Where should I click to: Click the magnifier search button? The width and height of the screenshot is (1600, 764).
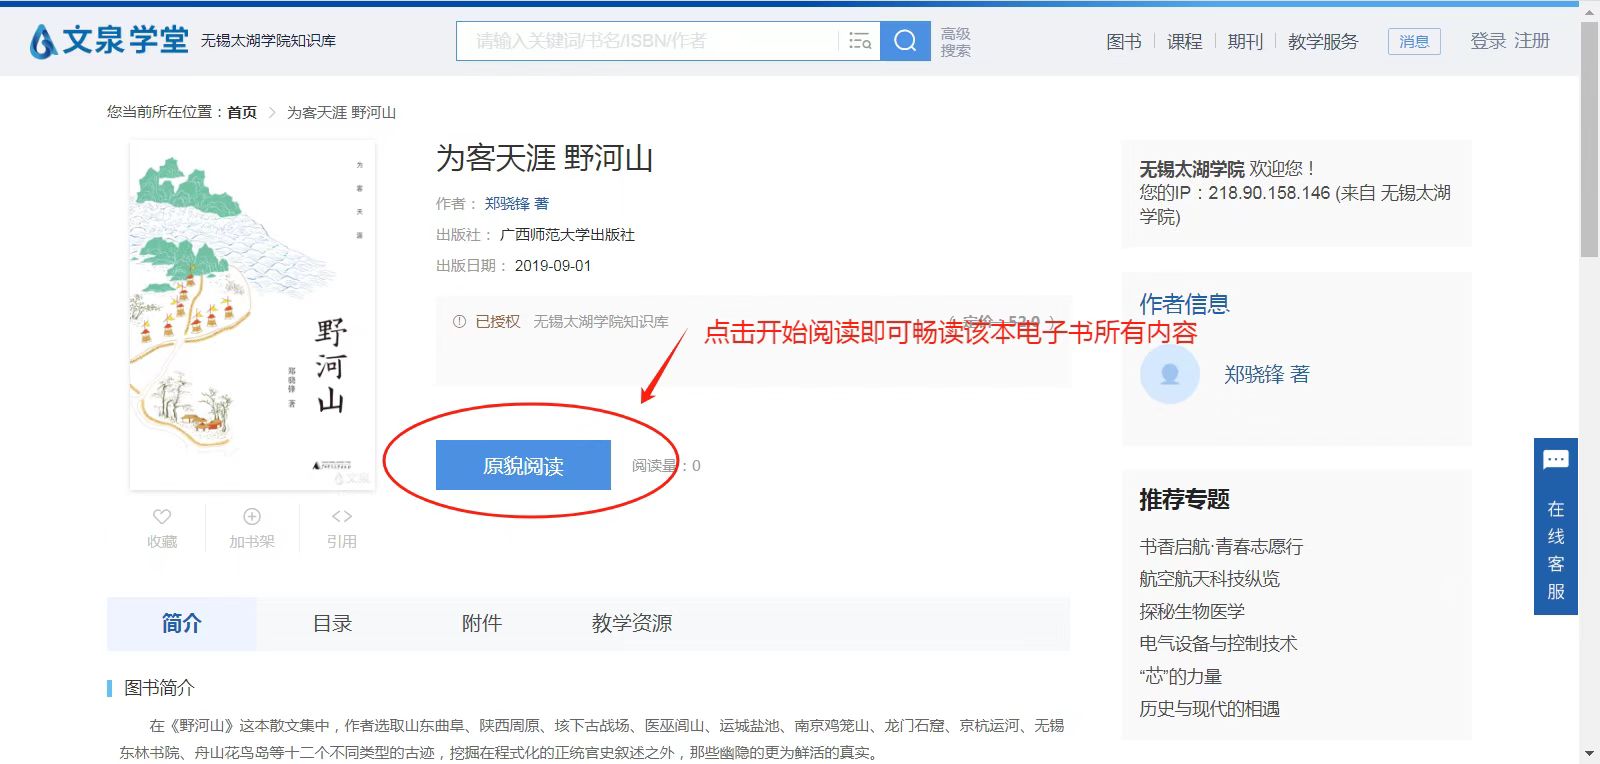pyautogui.click(x=905, y=41)
